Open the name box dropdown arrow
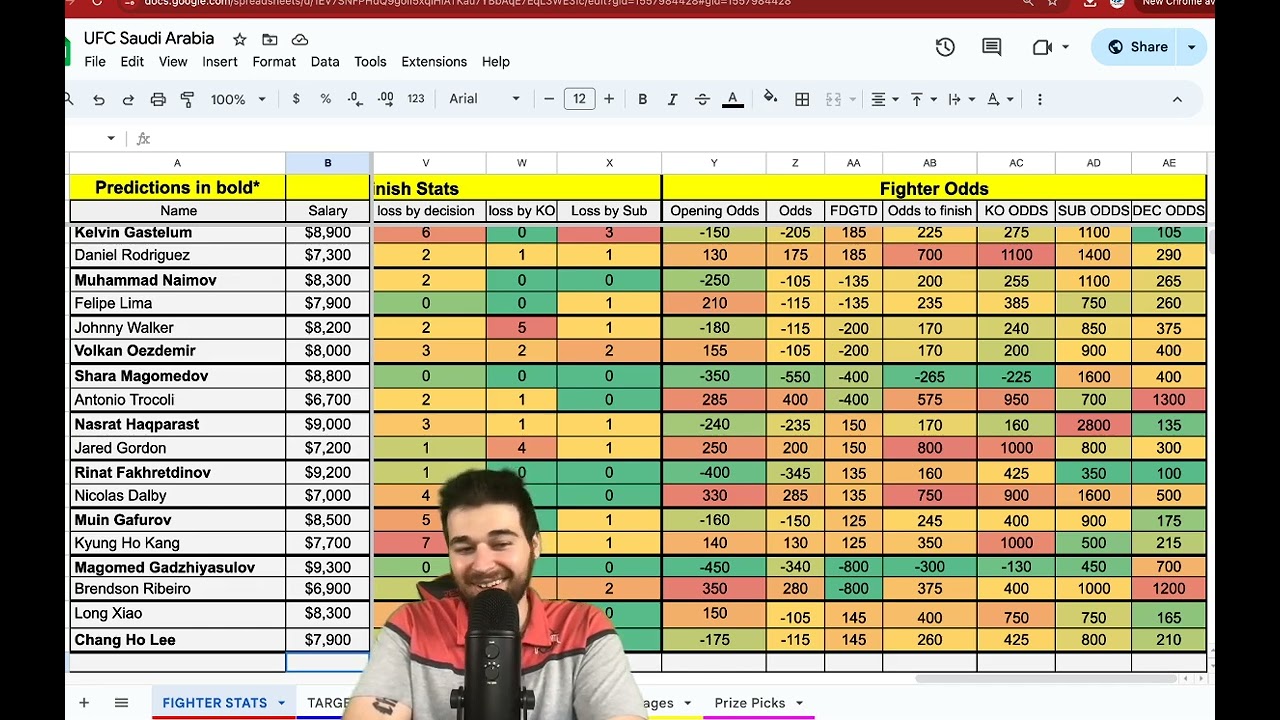This screenshot has width=1280, height=720. pyautogui.click(x=111, y=138)
